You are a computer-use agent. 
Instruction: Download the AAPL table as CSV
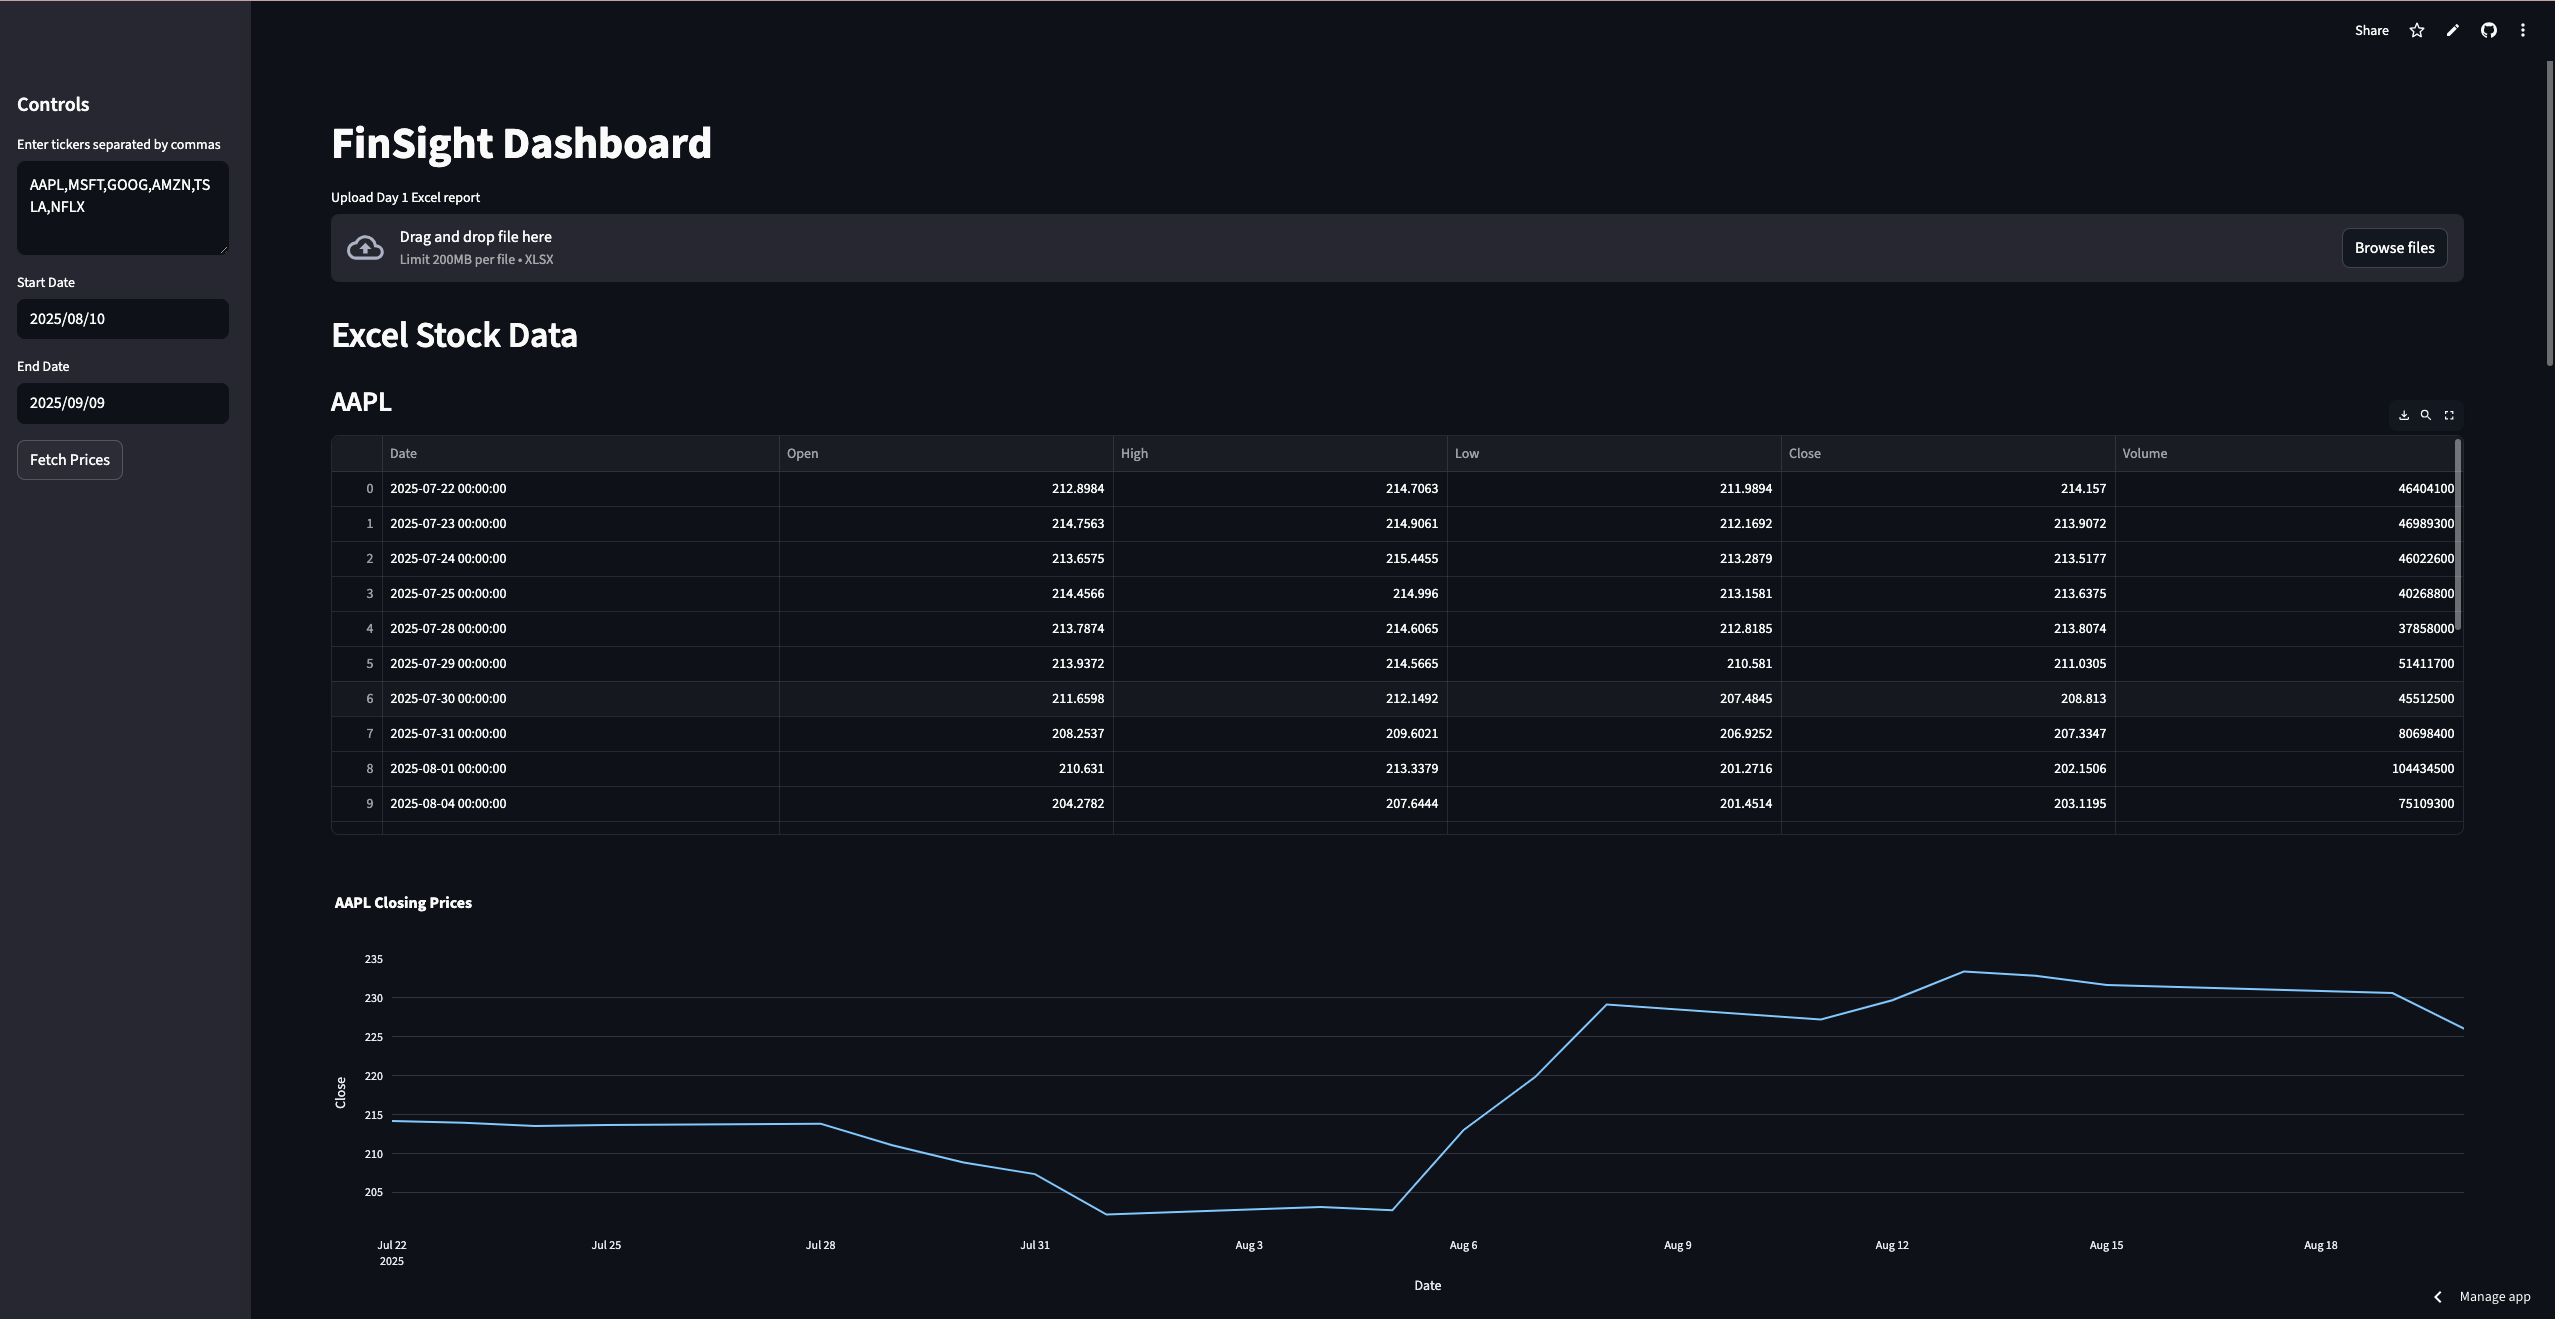point(2404,415)
